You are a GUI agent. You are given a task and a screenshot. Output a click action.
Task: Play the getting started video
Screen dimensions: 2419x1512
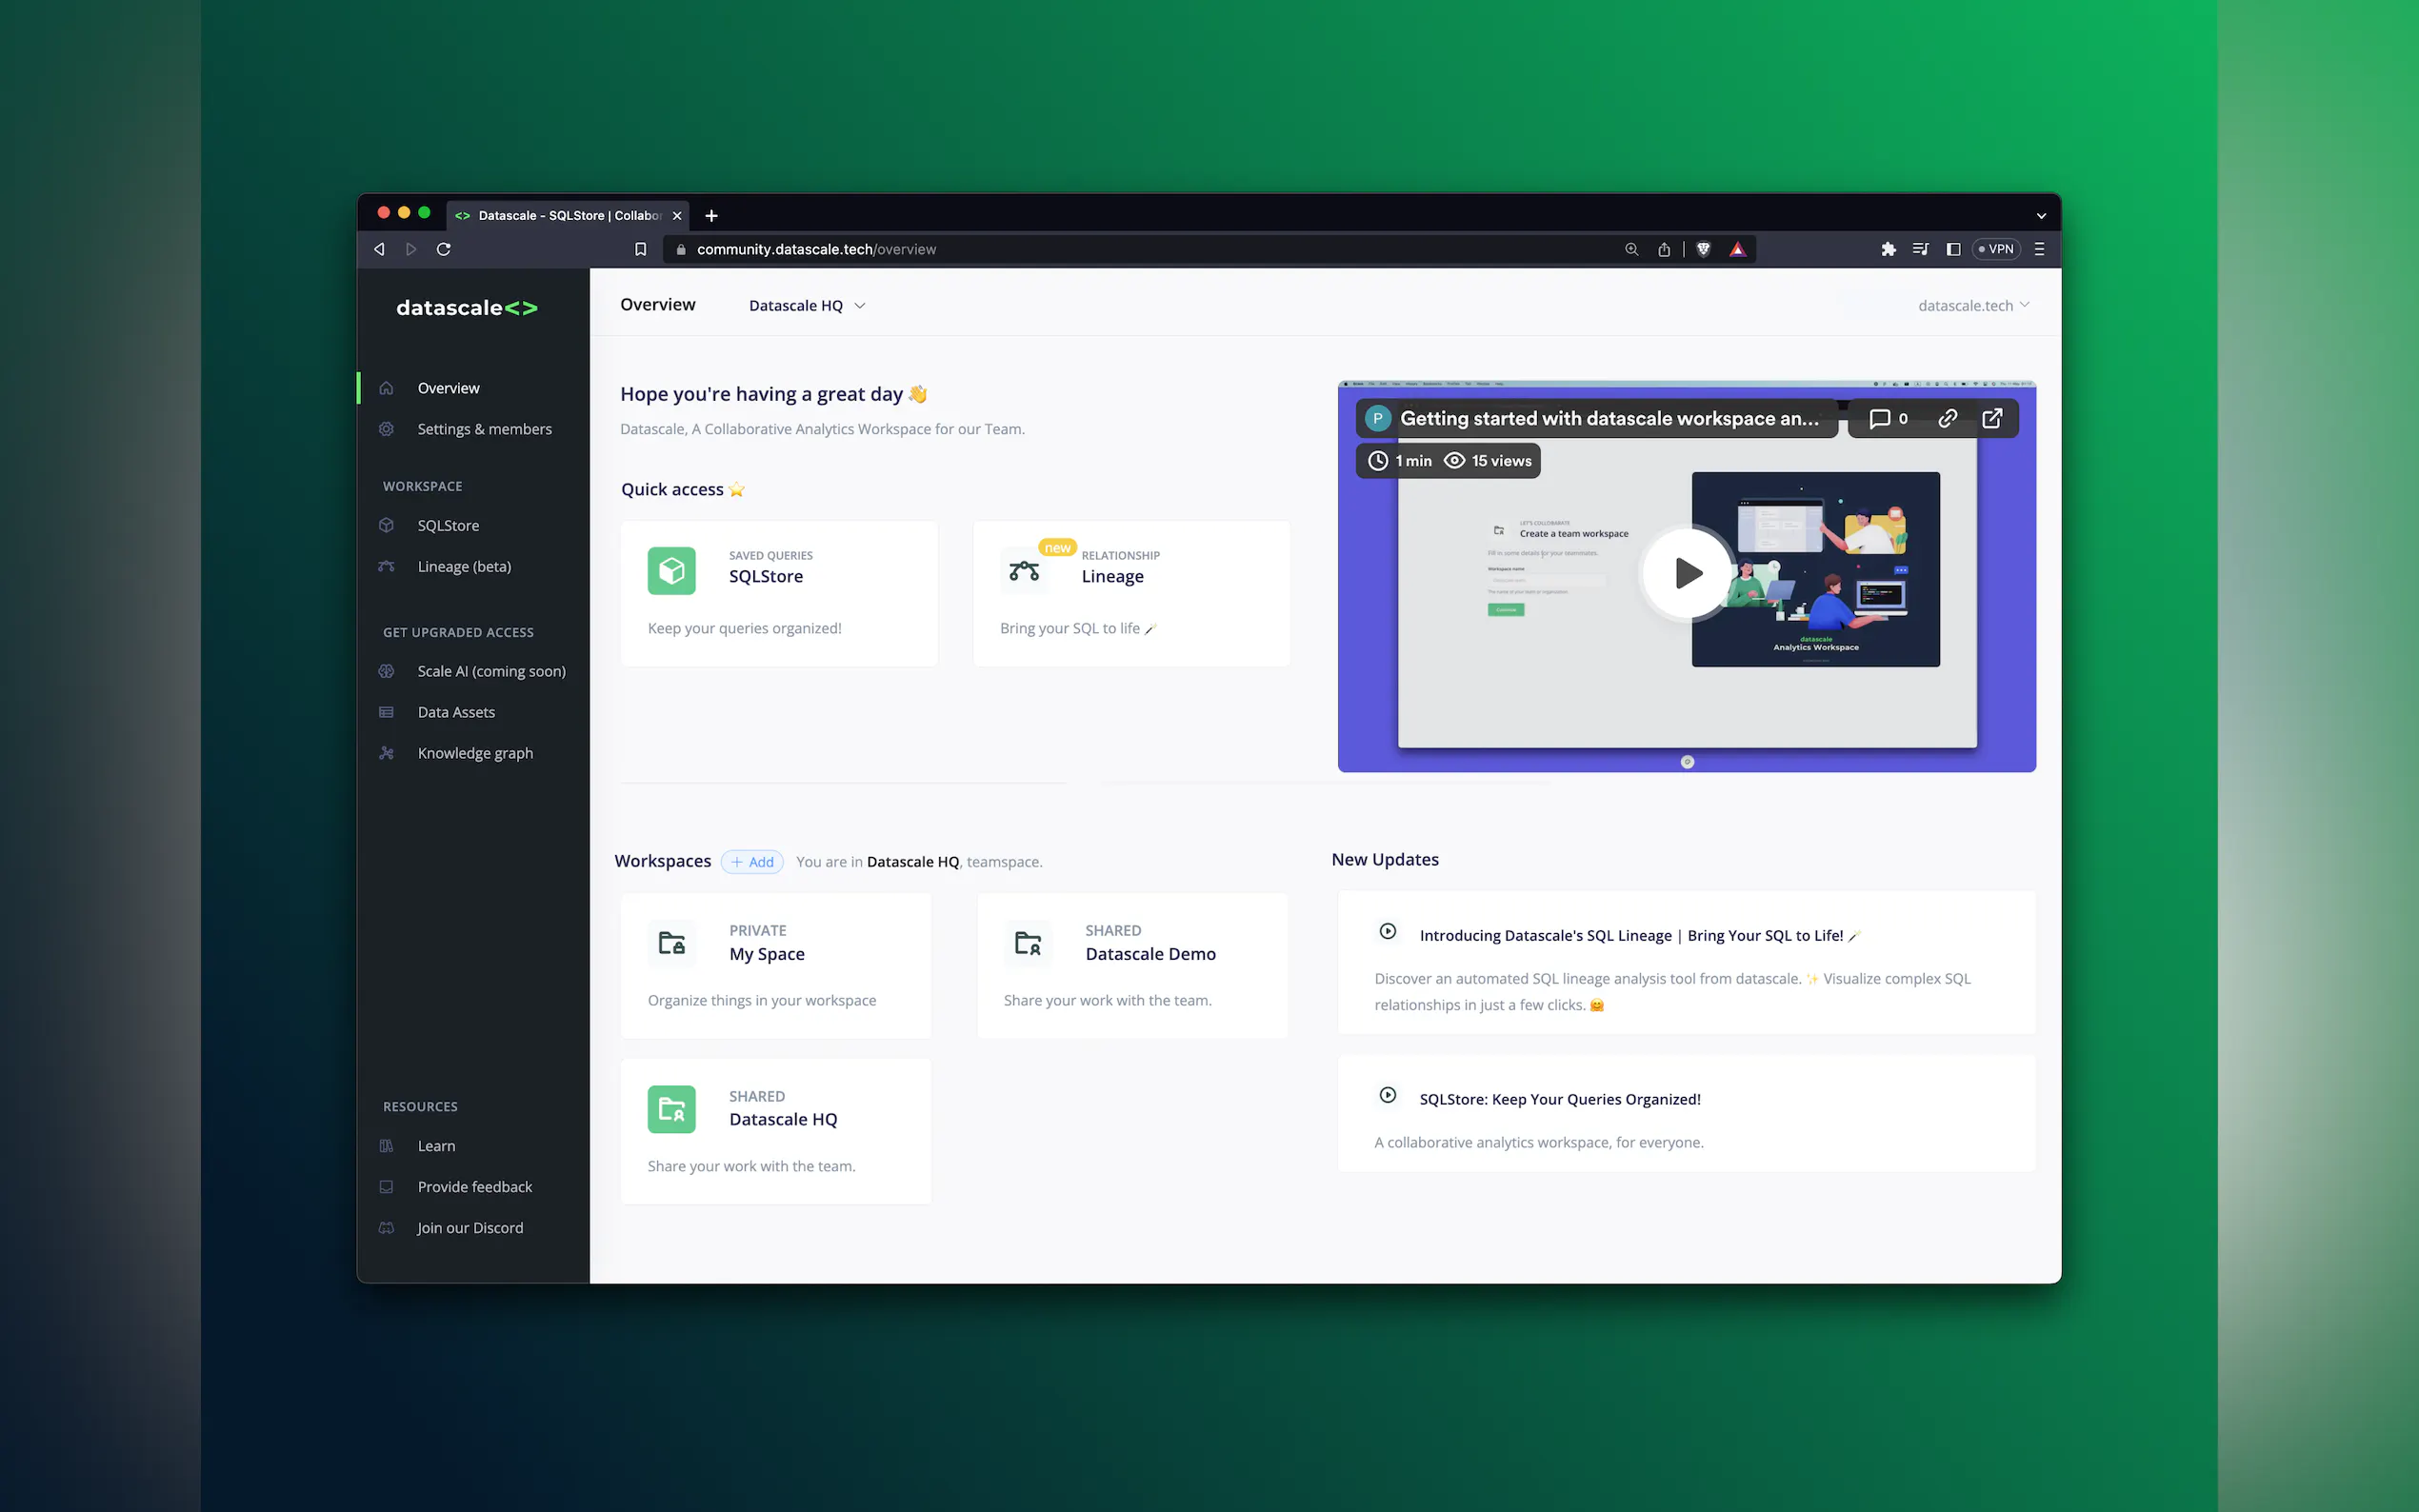click(x=1688, y=573)
